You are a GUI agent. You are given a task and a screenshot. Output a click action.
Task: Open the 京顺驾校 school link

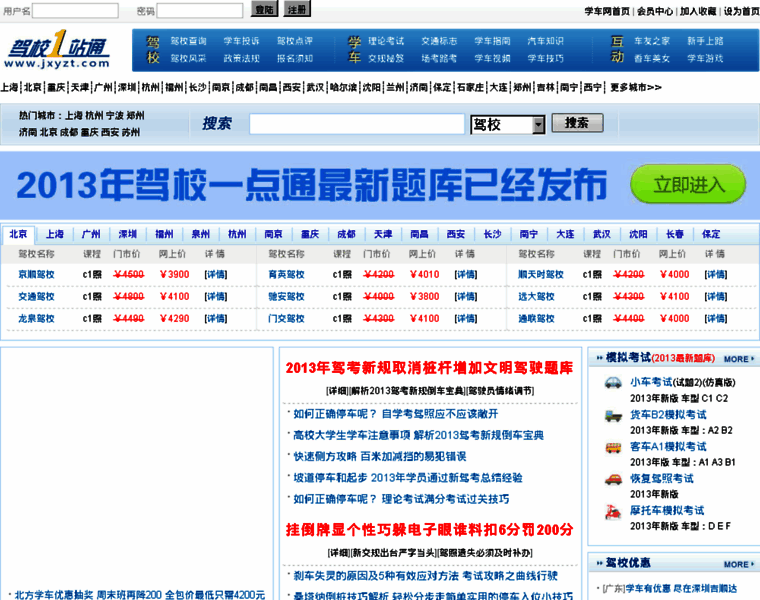36,275
